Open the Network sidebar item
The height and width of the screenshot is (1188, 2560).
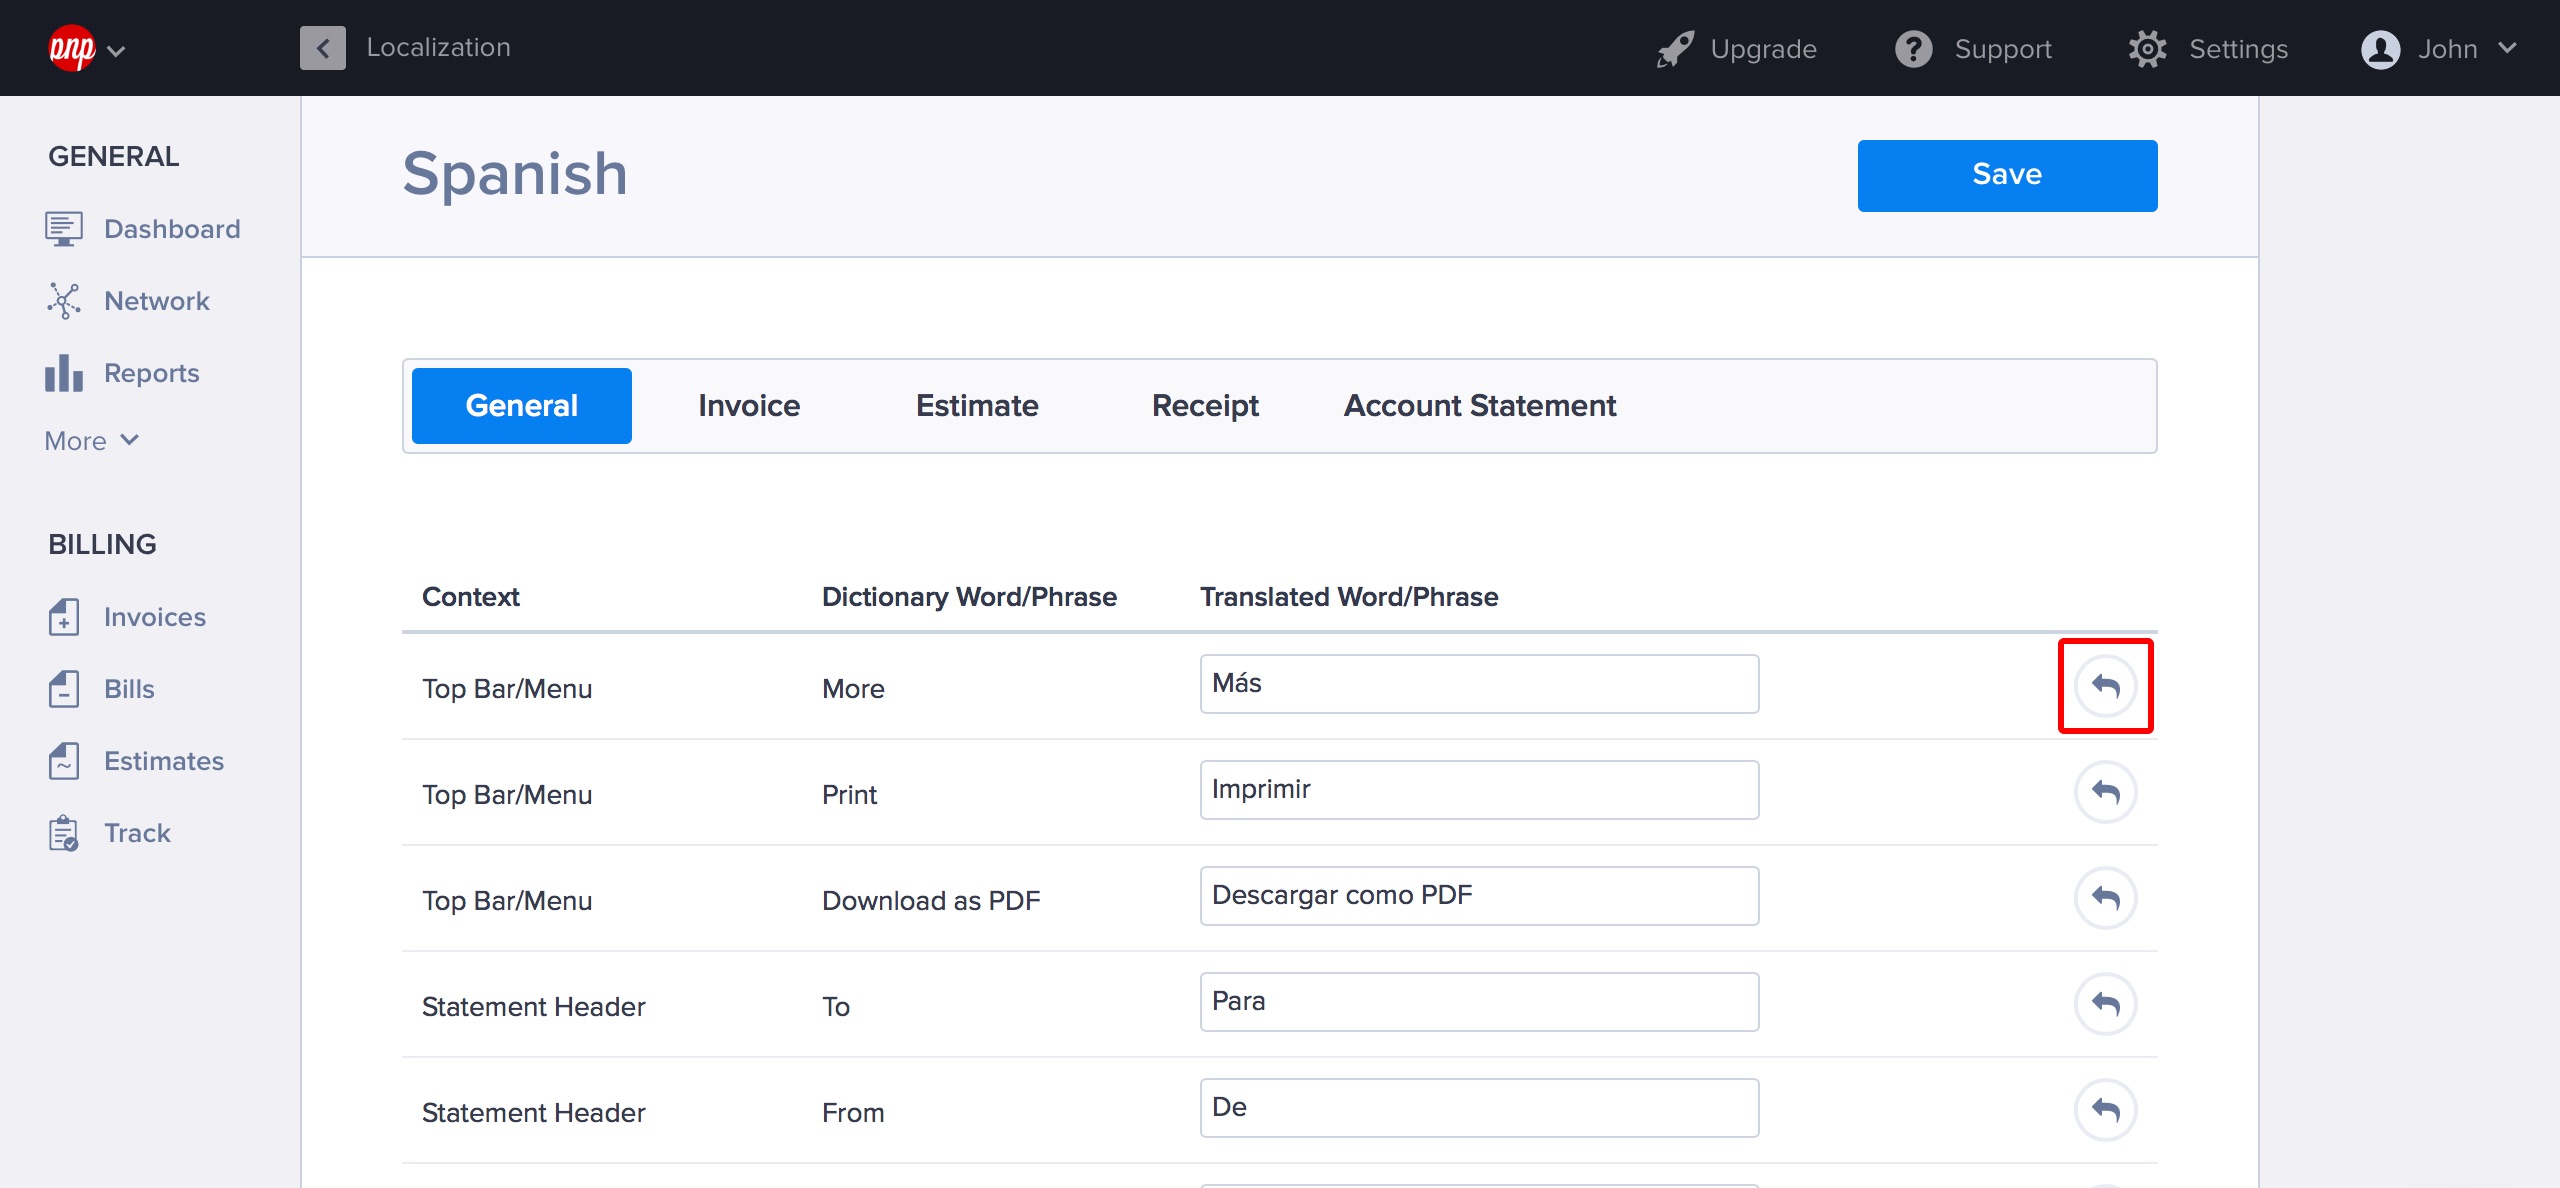tap(156, 301)
